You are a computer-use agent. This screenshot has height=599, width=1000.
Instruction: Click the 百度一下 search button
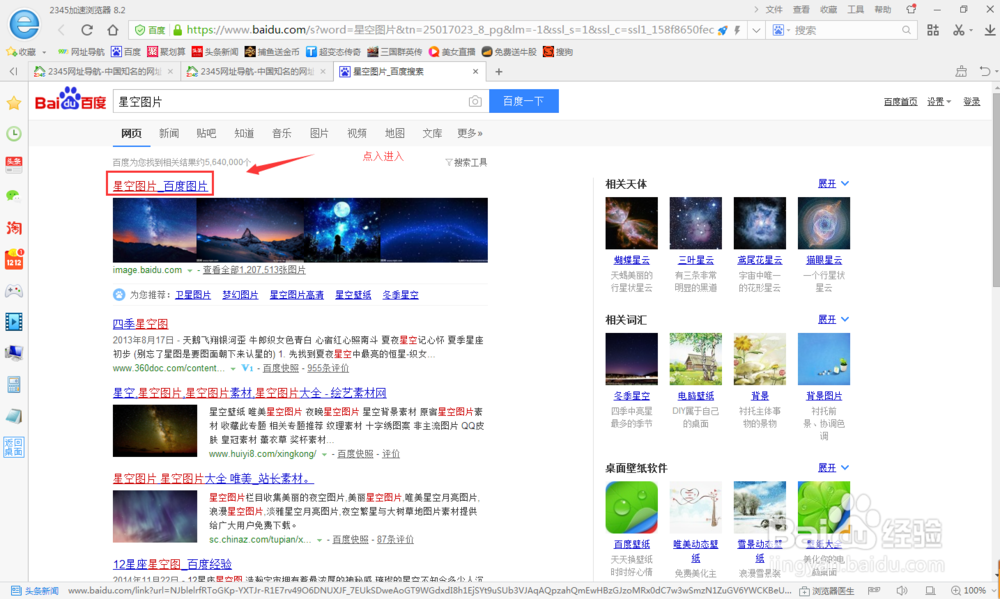524,101
